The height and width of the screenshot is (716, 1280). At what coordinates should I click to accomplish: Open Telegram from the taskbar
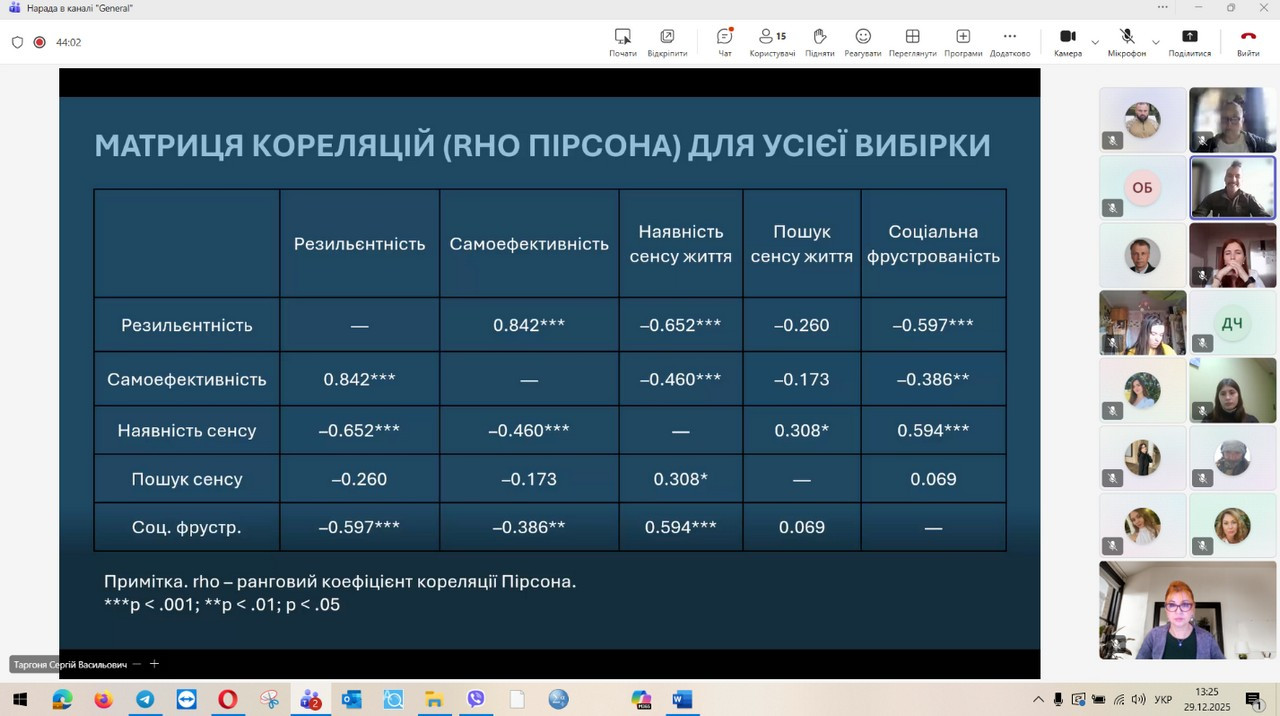coord(144,700)
